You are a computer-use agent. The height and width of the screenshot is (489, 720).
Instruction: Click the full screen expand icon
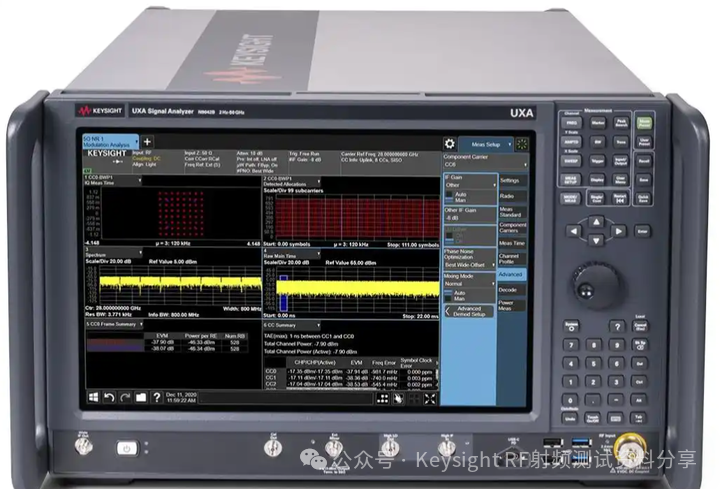pos(430,399)
